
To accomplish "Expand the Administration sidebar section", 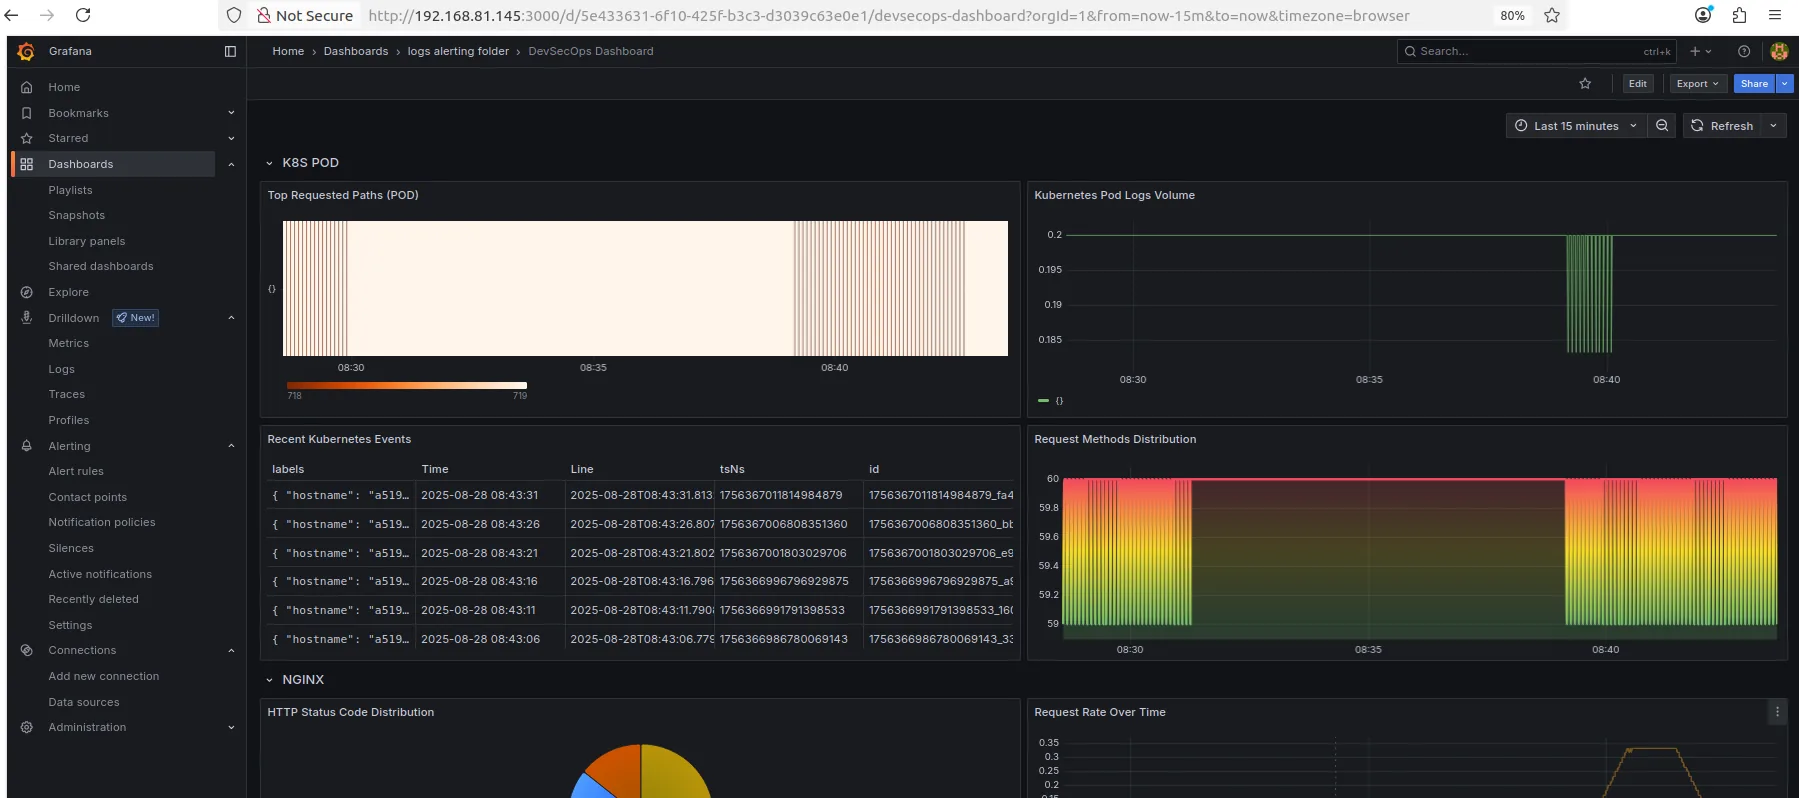I will tap(231, 727).
